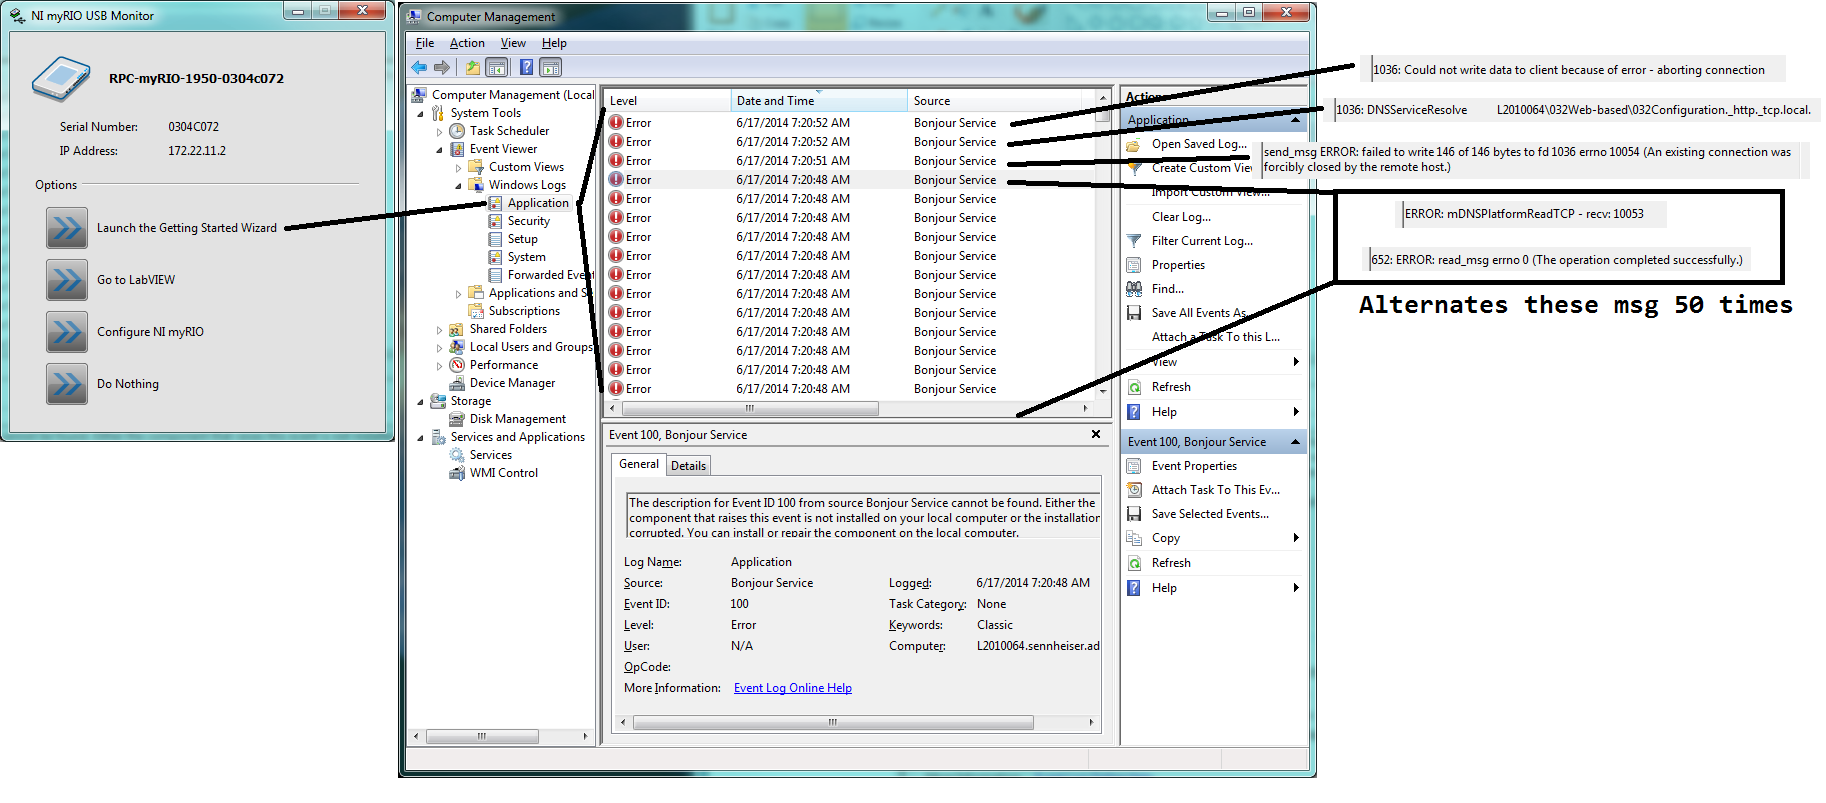Screen dimensions: 1826x803
Task: Click the Do Nothing arrow button
Action: coord(67,384)
